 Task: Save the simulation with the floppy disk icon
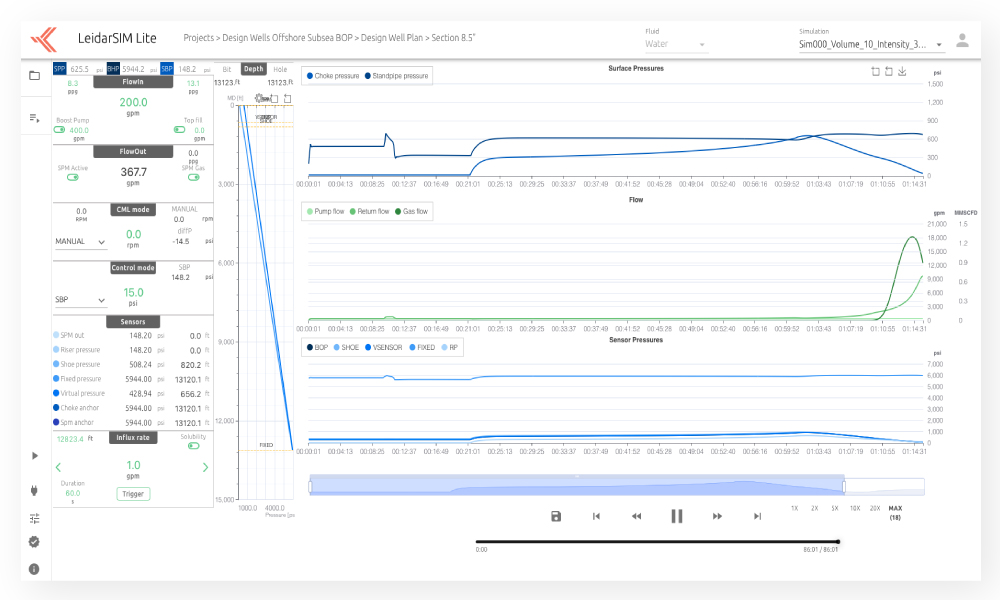point(556,516)
